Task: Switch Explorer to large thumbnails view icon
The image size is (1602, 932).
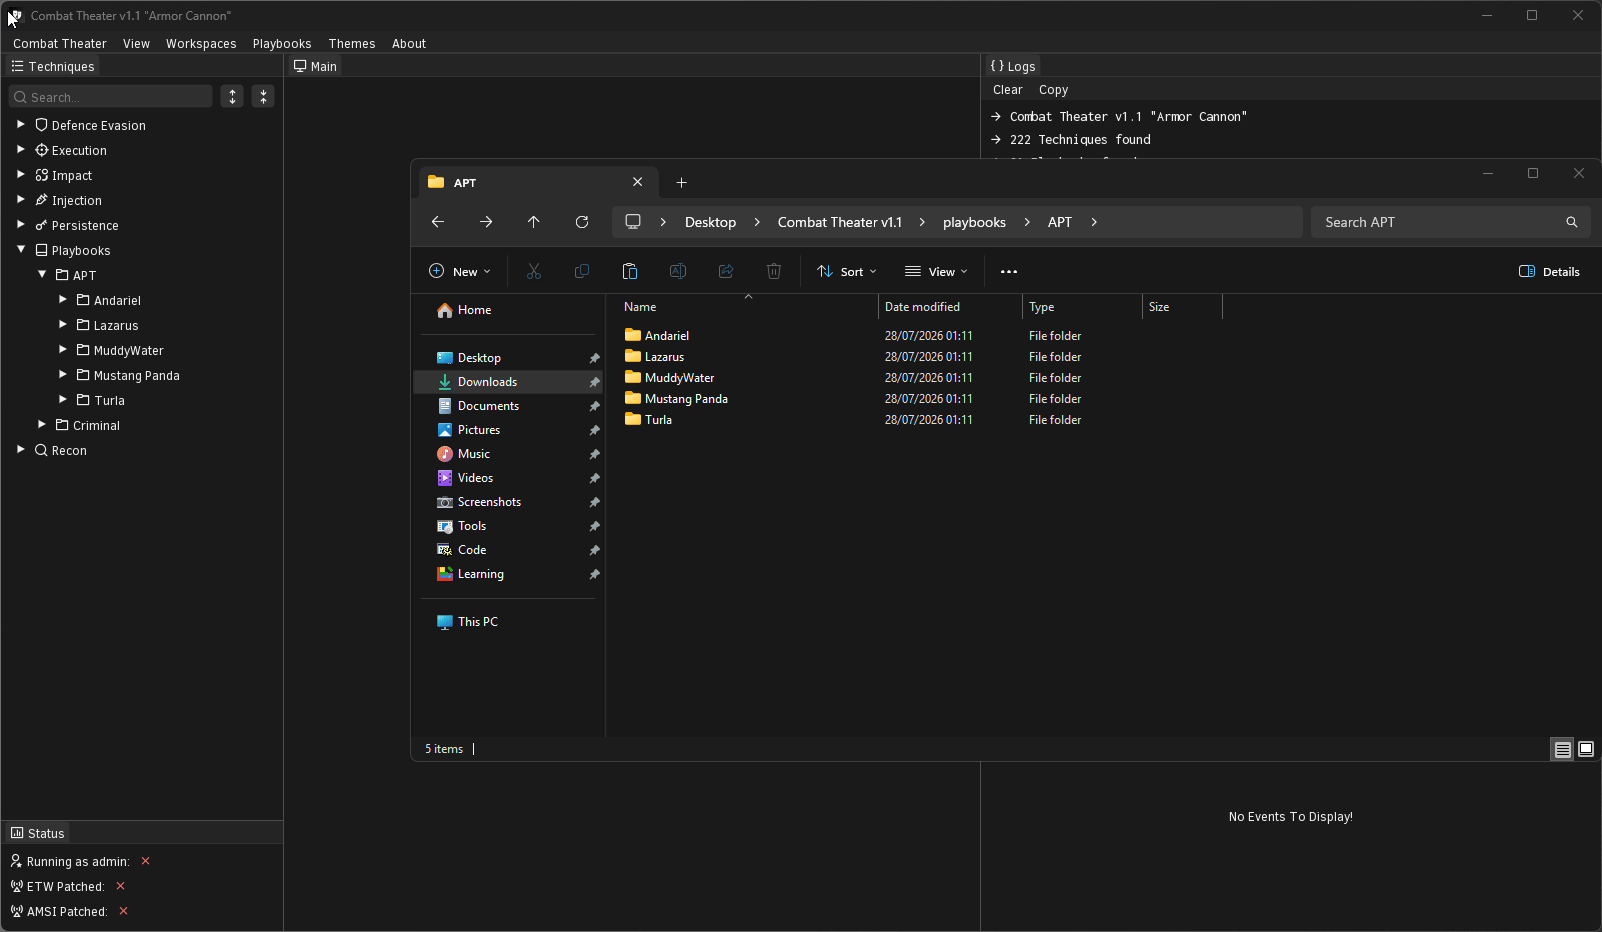Action: [1586, 749]
